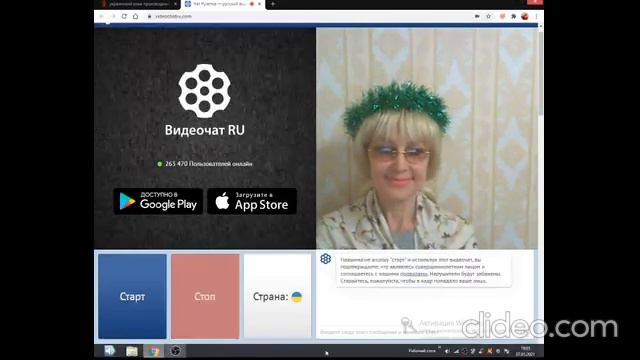
Task: Click the browser Home icon
Action: click(136, 16)
